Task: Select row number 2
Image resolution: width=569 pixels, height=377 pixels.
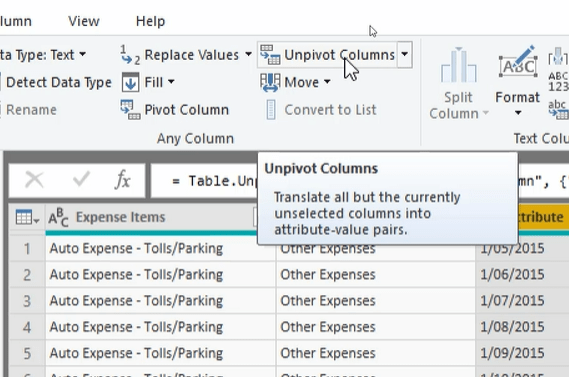Action: coord(27,275)
